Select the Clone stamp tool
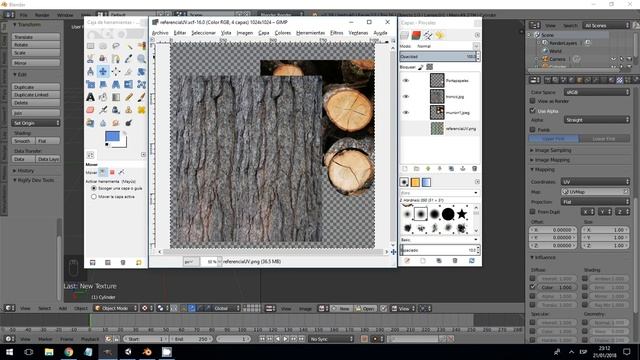Screen dimensions: 640x360 click(129, 110)
